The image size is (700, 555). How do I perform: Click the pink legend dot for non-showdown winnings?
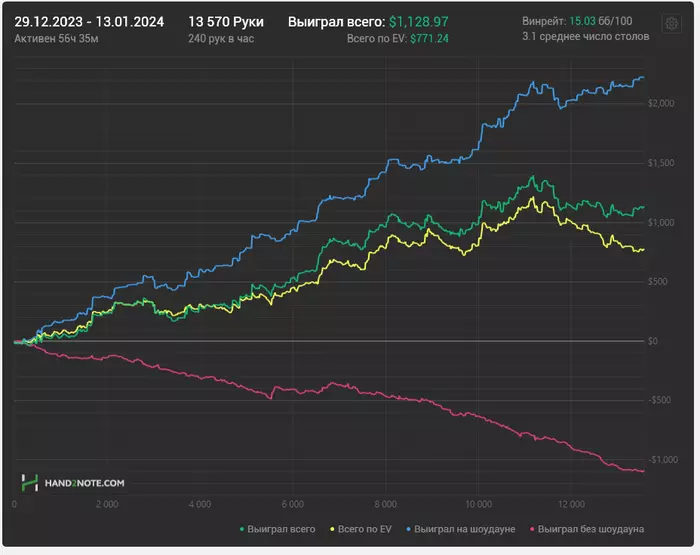532,530
